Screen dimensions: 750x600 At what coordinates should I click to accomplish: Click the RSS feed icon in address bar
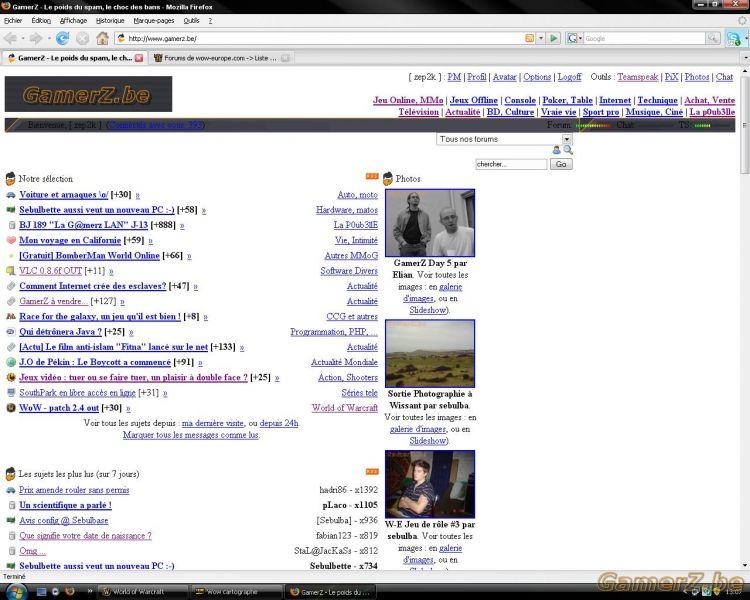point(529,38)
